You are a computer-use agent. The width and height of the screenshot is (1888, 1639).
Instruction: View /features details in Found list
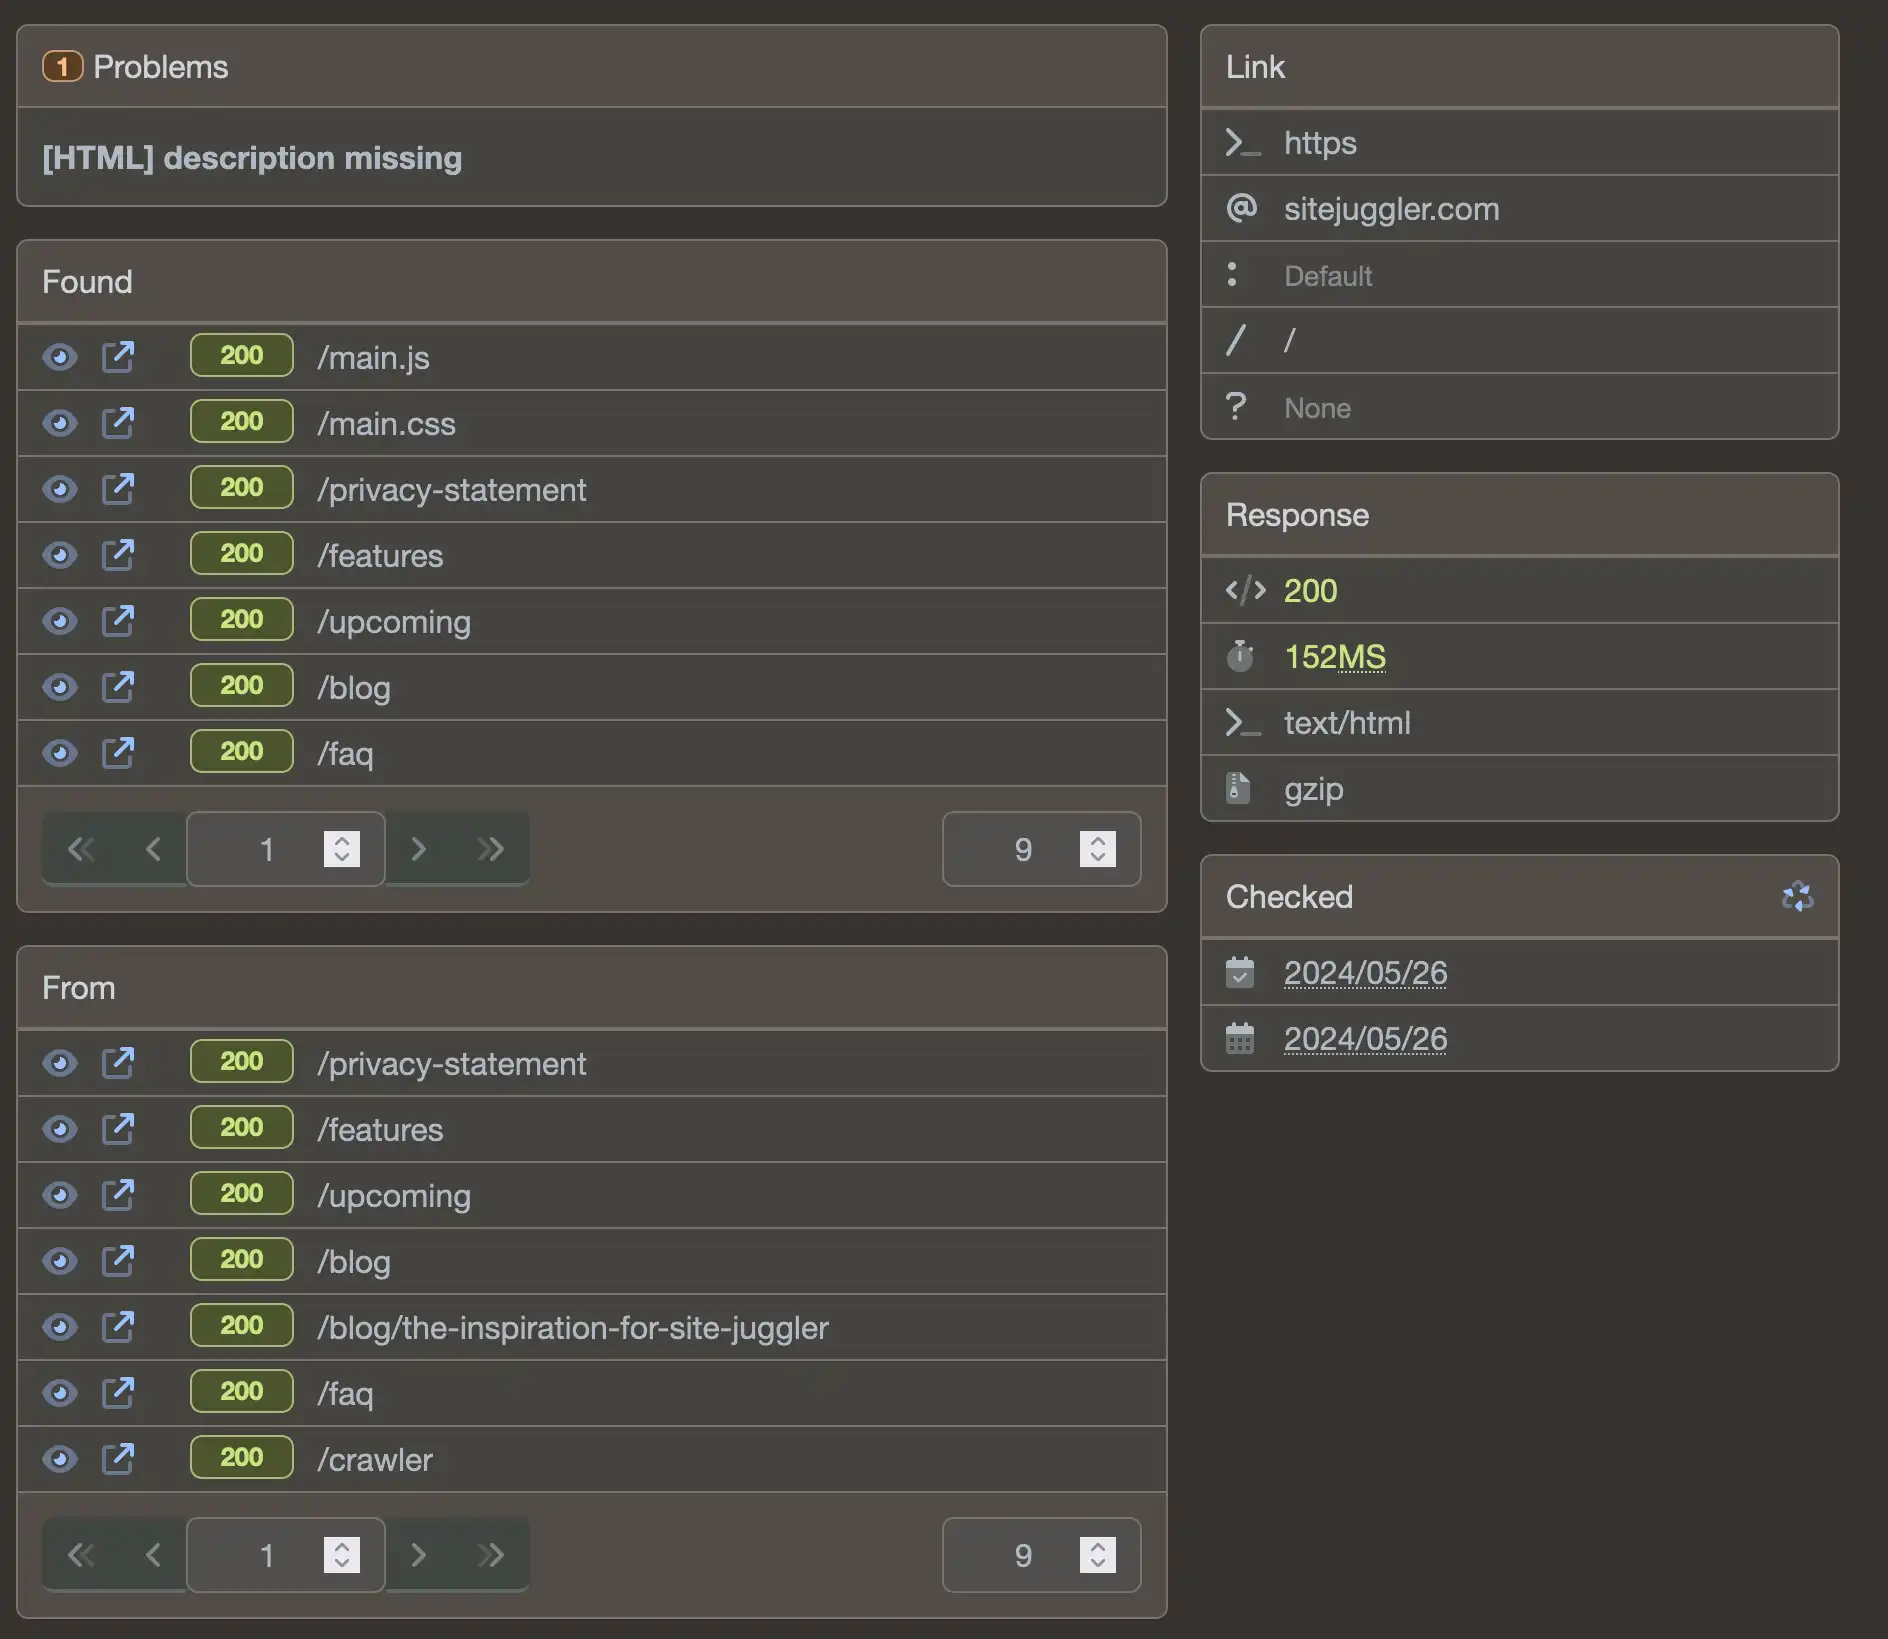click(x=60, y=555)
